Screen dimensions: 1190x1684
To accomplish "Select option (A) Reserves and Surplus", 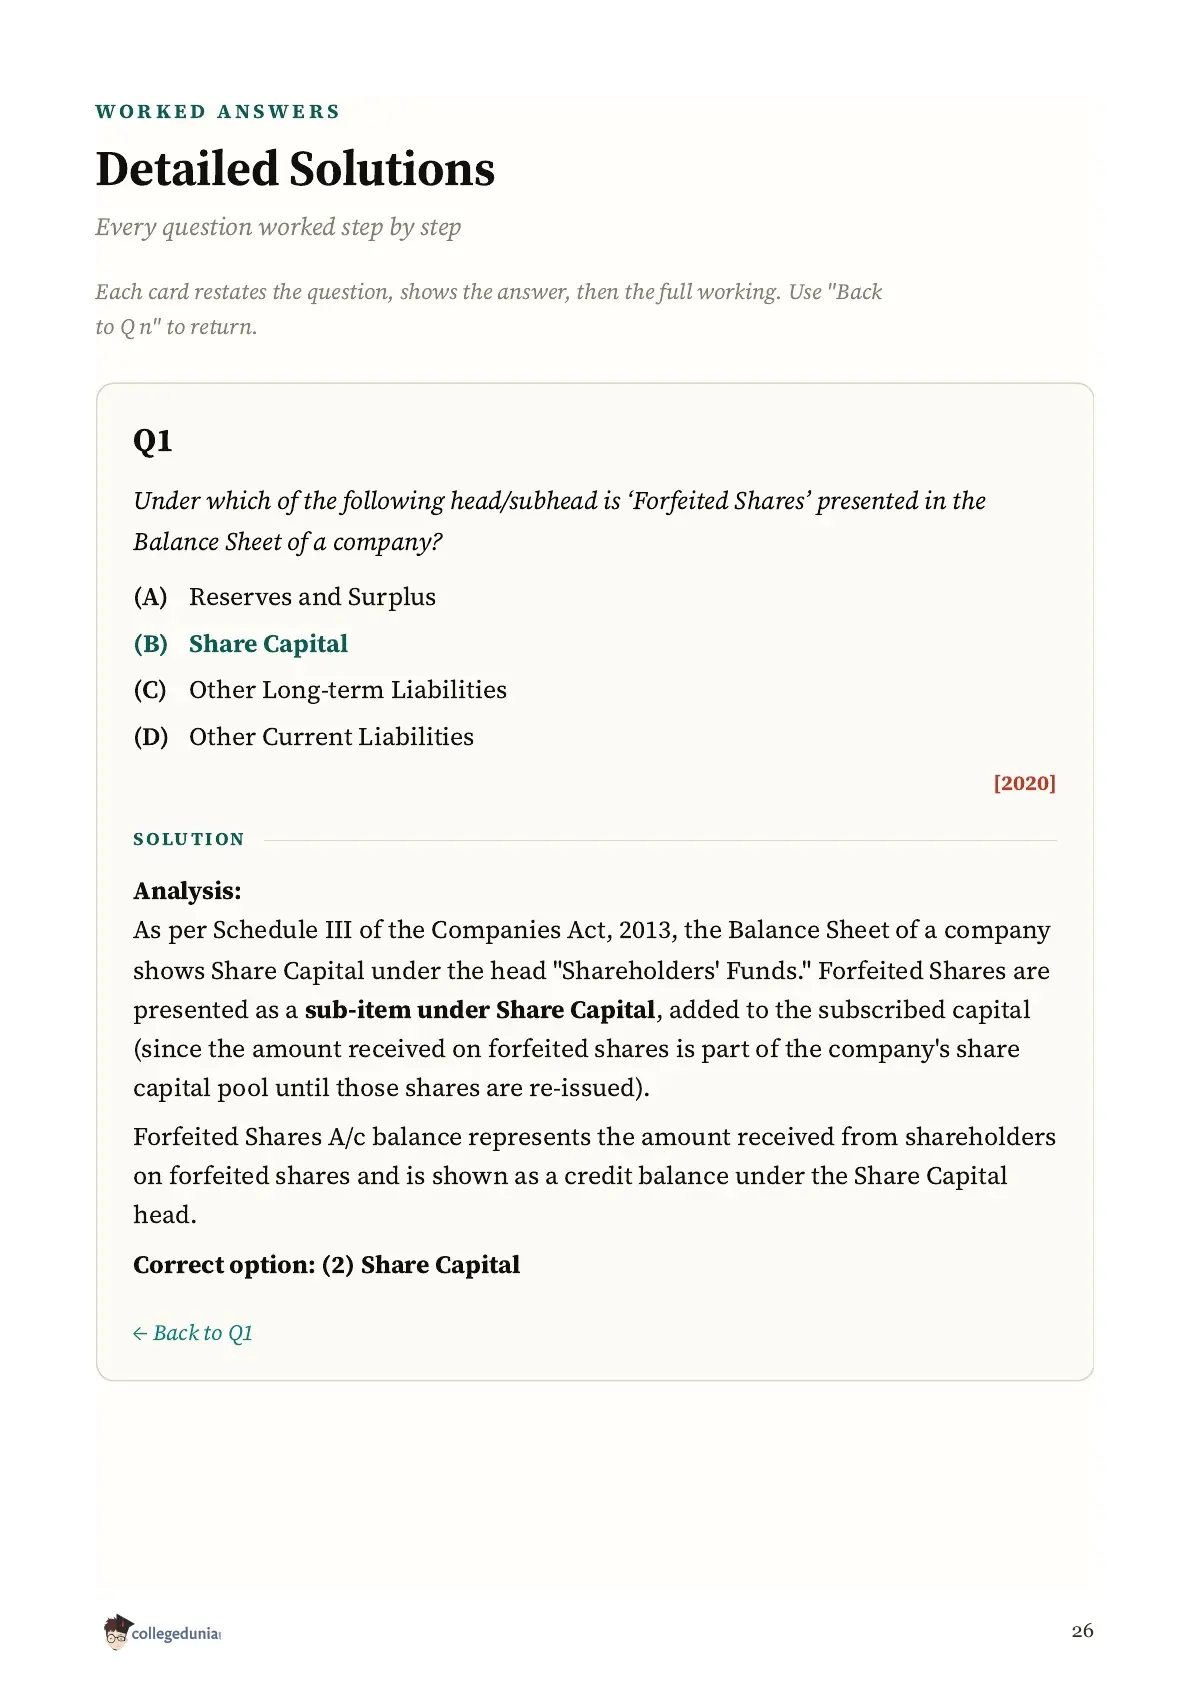I will (285, 597).
